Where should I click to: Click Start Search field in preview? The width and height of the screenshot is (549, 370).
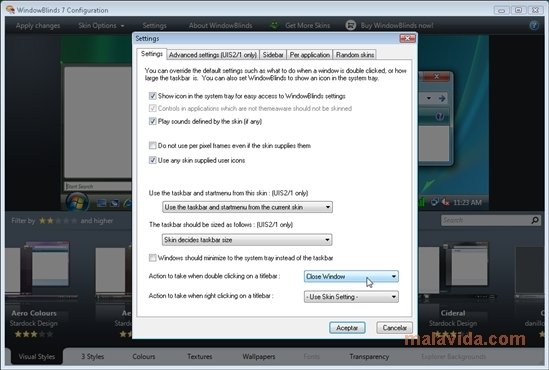pyautogui.click(x=98, y=186)
